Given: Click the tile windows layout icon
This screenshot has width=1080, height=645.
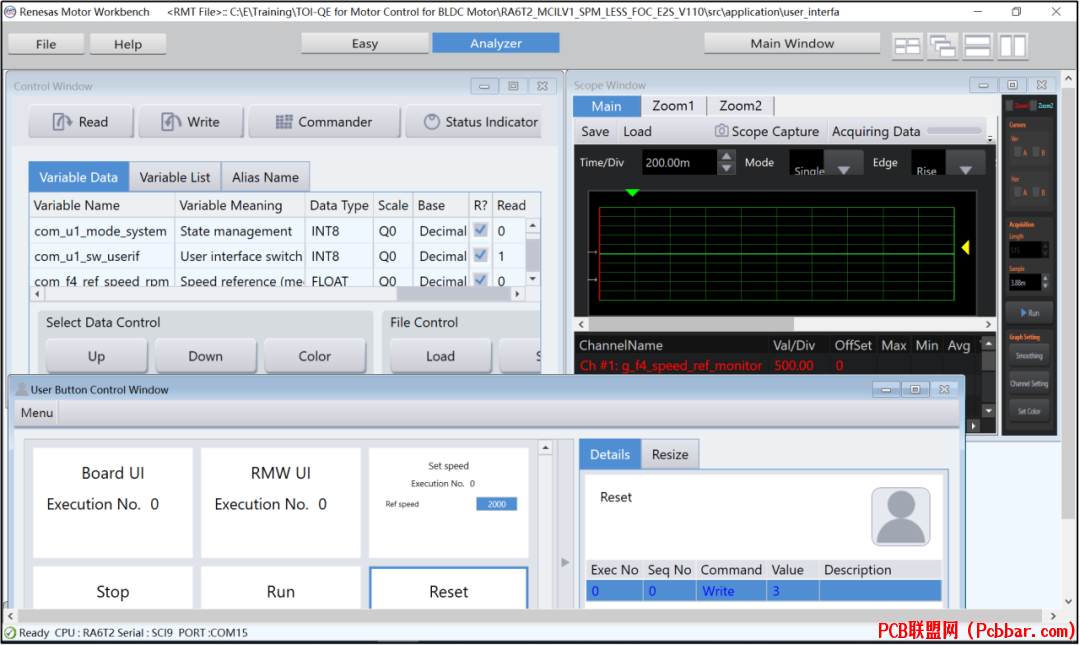Looking at the screenshot, I should tap(907, 46).
